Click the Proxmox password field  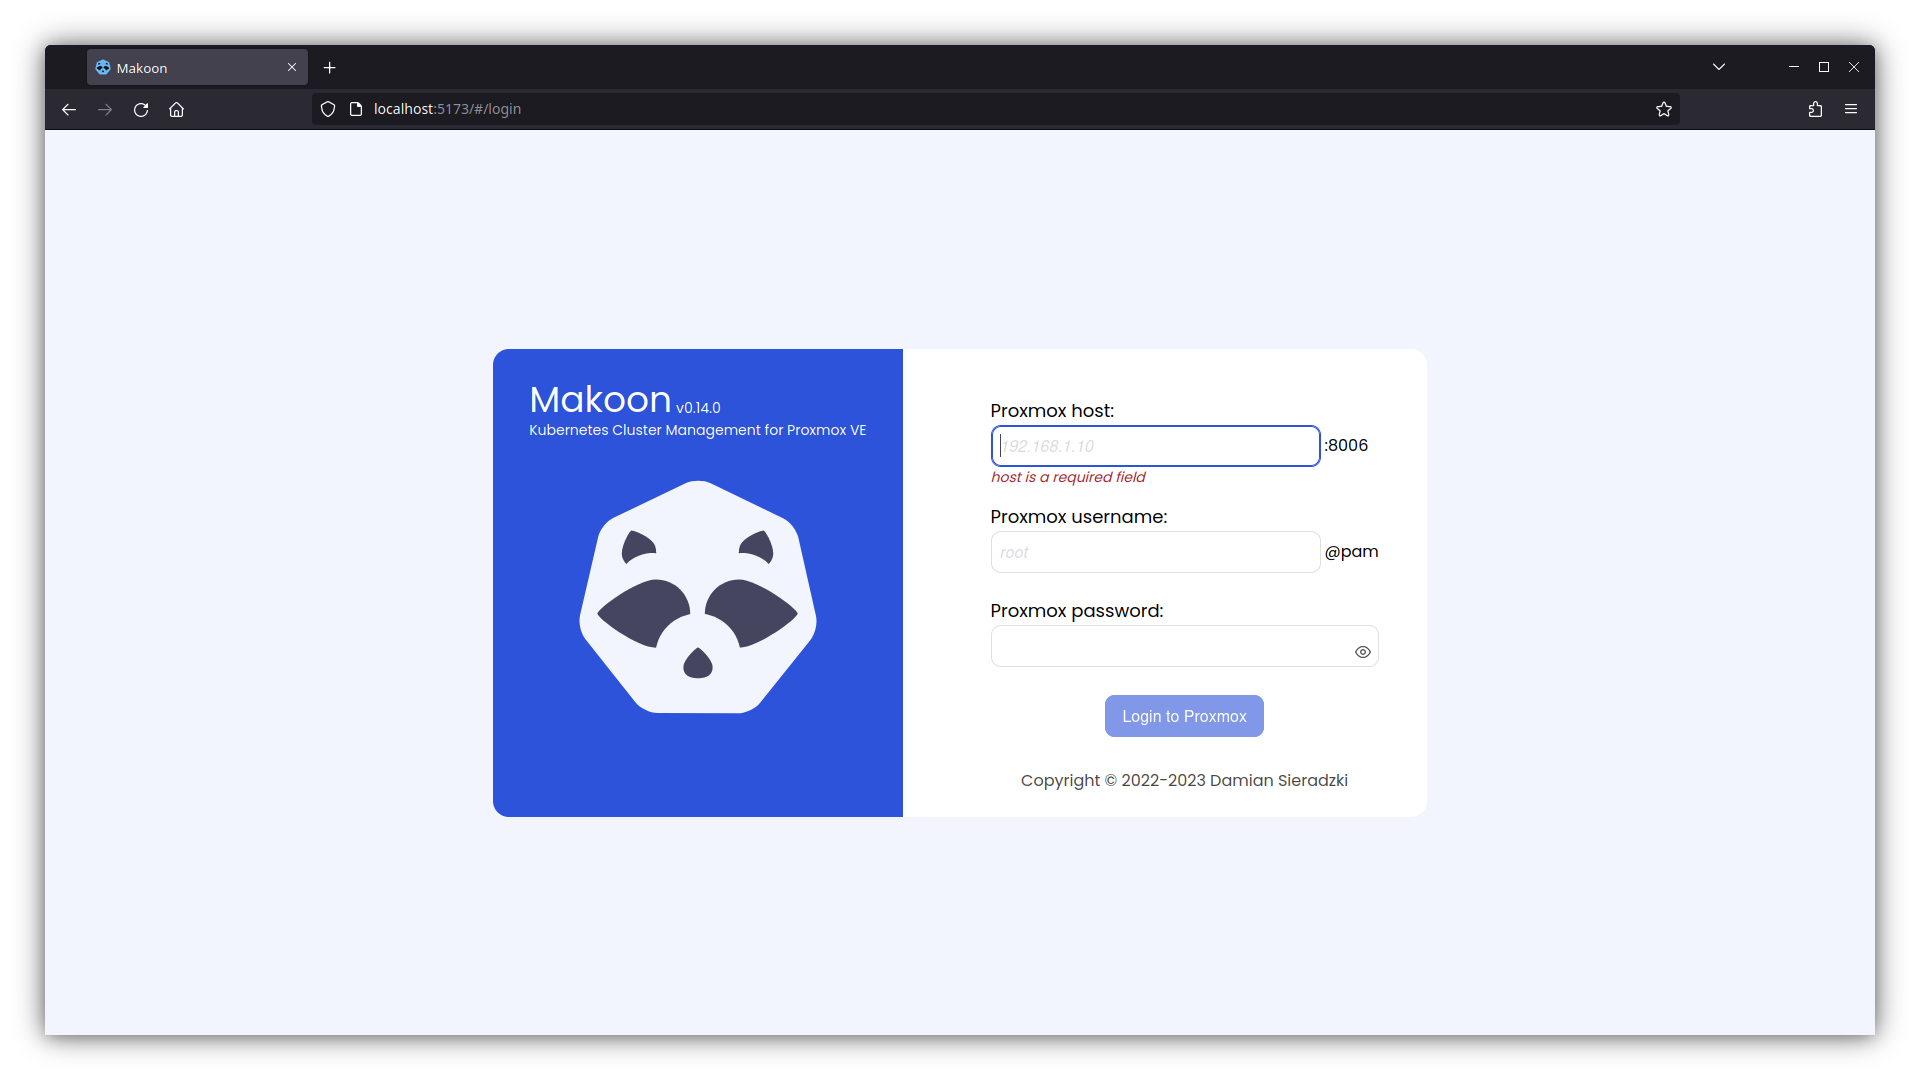coord(1170,647)
